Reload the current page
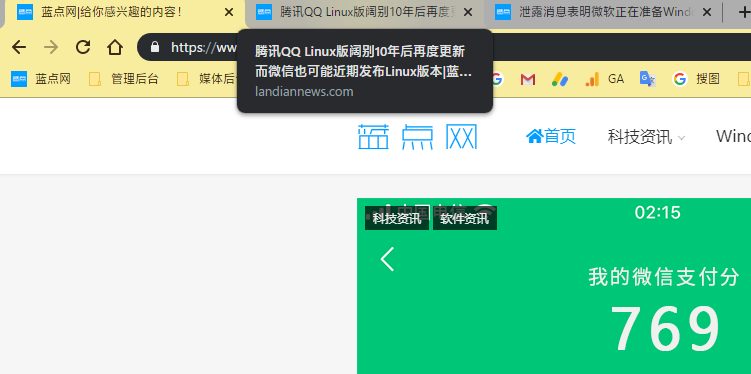This screenshot has height=374, width=751. 83,47
